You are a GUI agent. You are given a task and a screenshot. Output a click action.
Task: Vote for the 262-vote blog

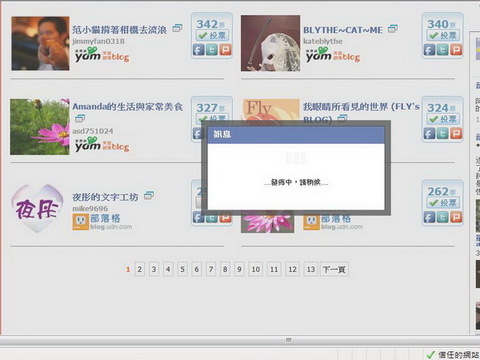click(x=443, y=203)
